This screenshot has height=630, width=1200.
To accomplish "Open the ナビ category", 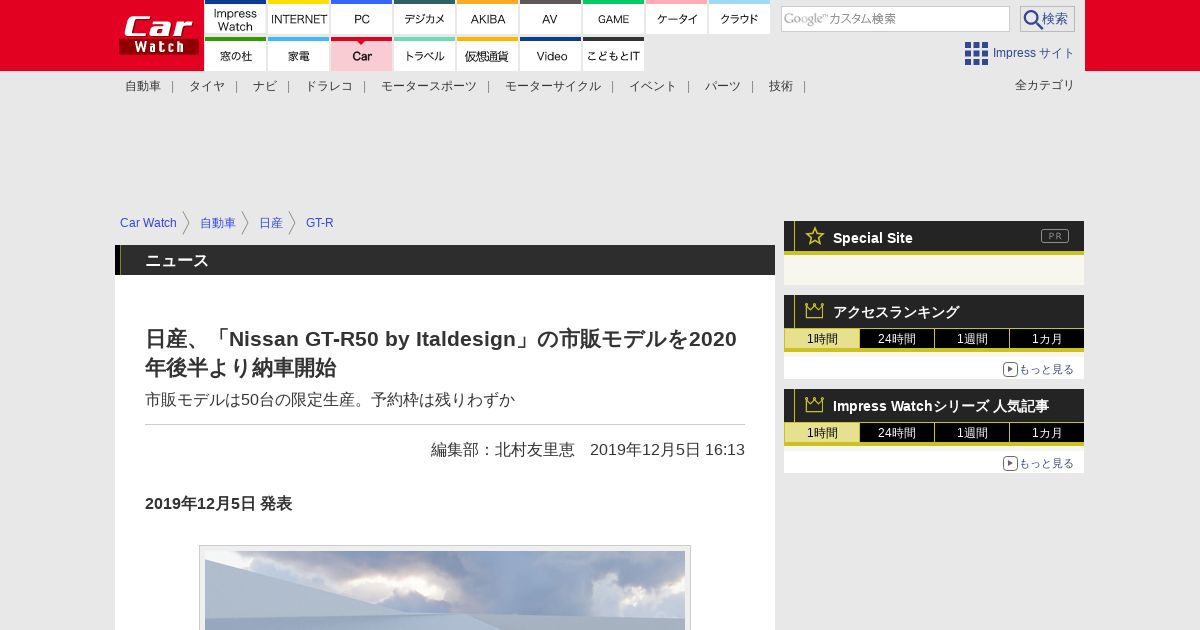I will coord(265,86).
